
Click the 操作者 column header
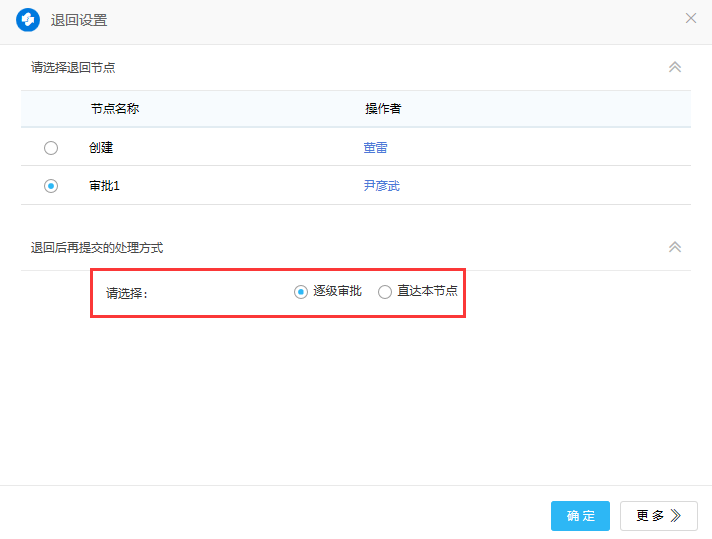383,108
